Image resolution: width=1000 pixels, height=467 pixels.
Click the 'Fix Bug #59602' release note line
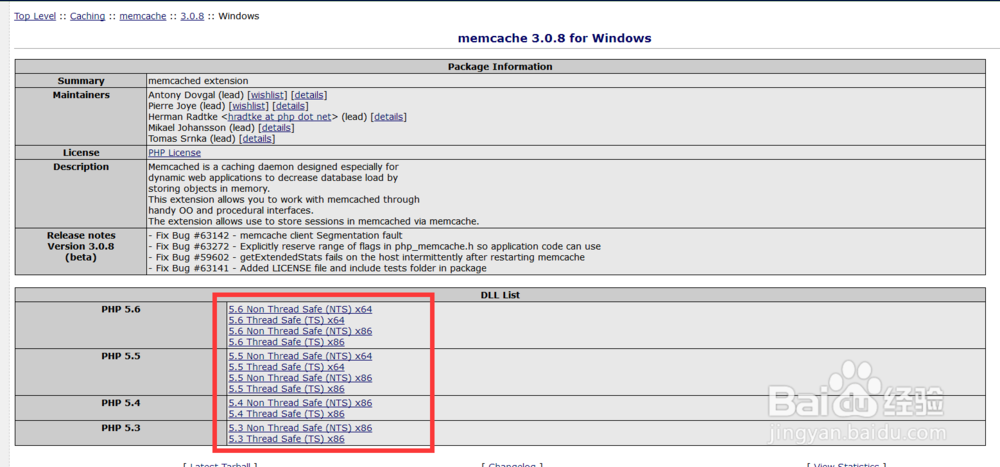pos(367,257)
